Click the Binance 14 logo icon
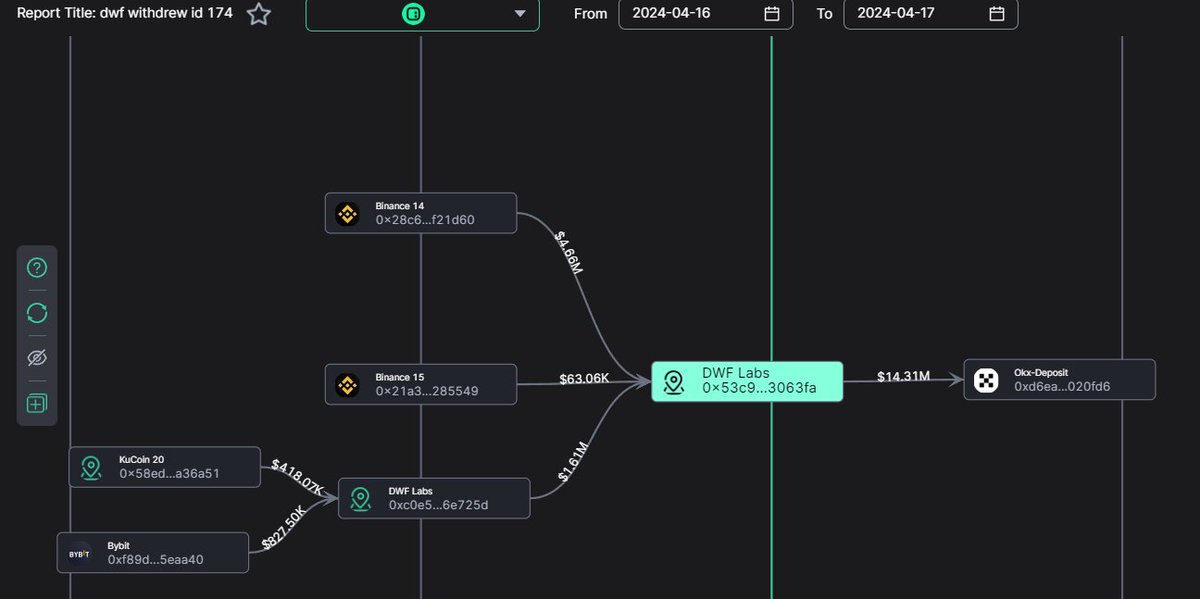Viewport: 1200px width, 599px height. click(x=347, y=214)
